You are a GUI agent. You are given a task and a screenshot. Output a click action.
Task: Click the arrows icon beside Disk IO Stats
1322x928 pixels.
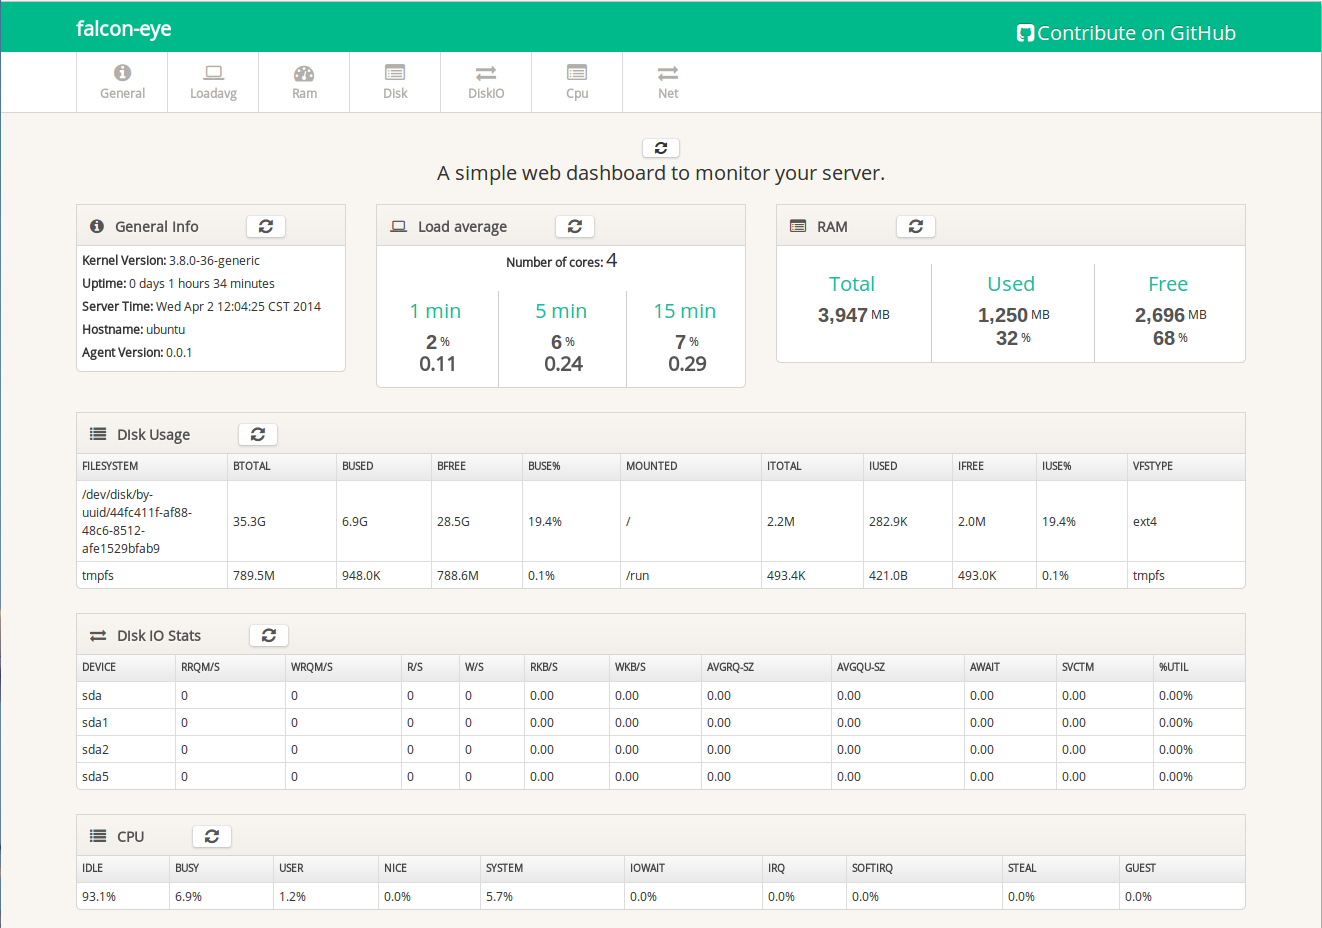[x=98, y=636]
